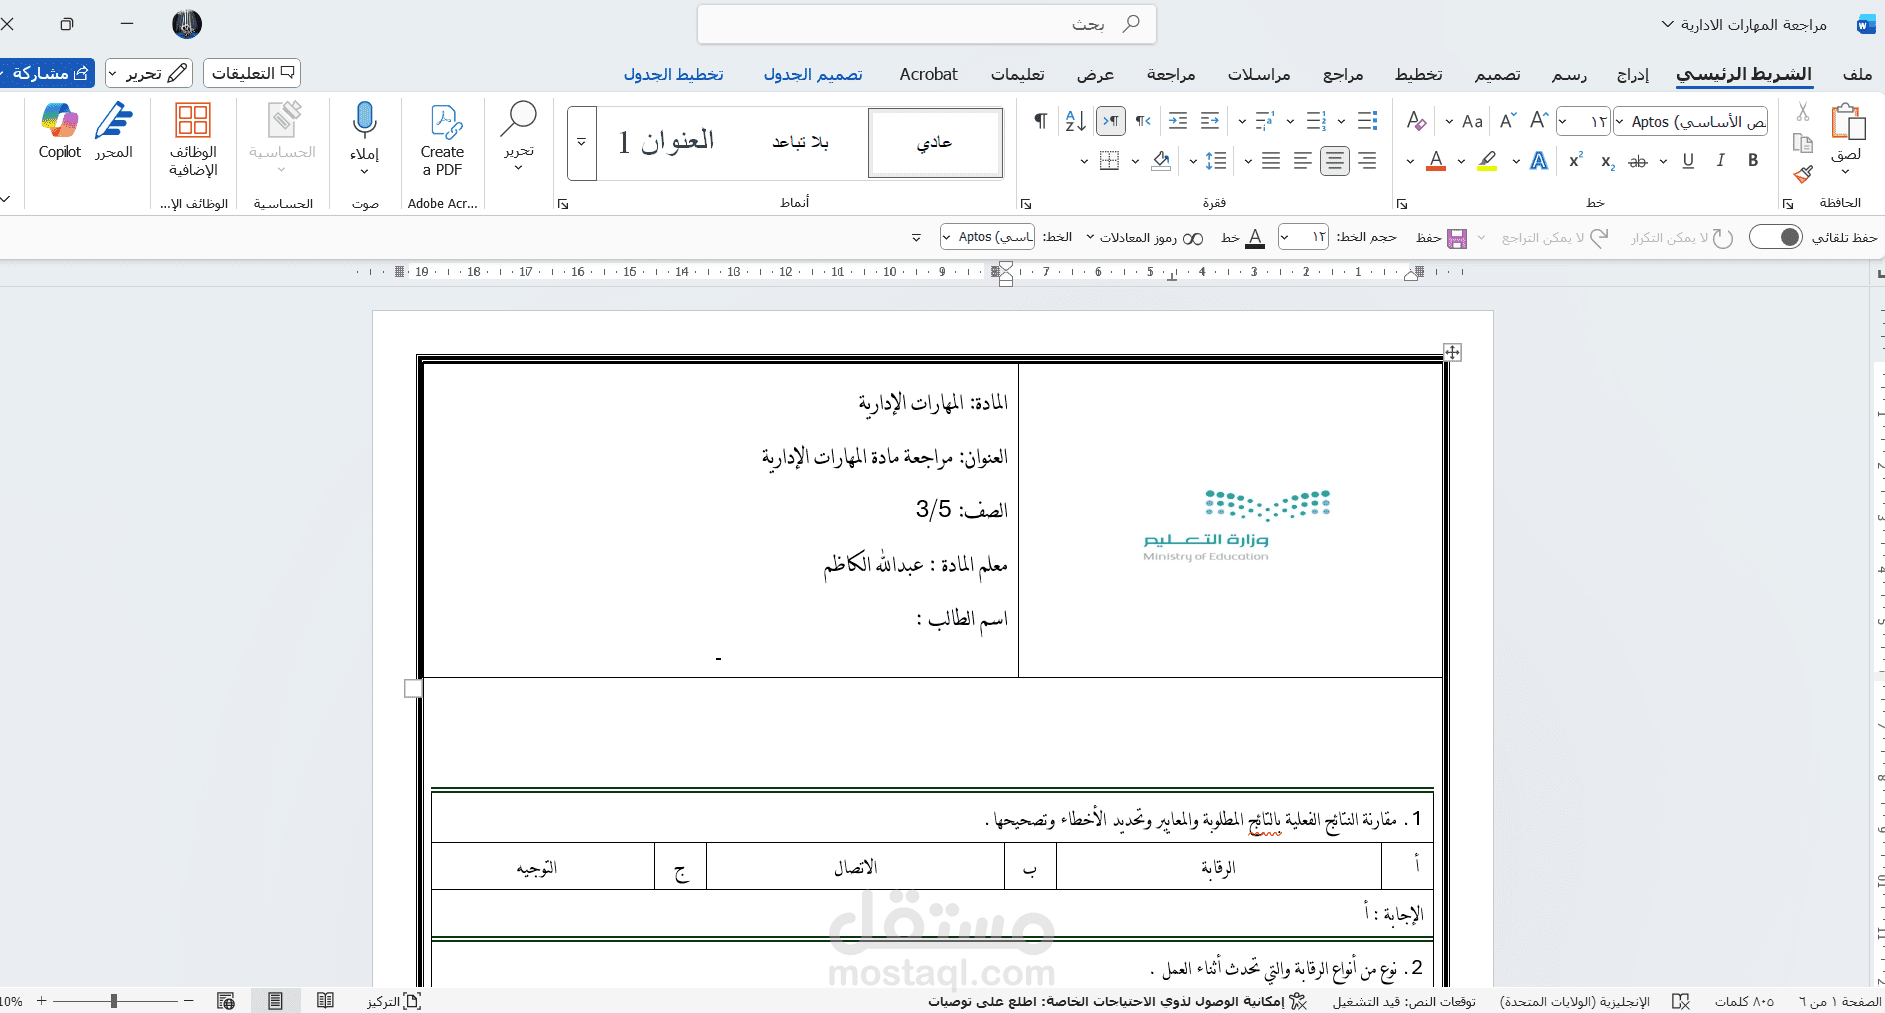The height and width of the screenshot is (1013, 1885).
Task: Switch to Table Design (تصميم الجدول) tab
Action: pyautogui.click(x=813, y=74)
